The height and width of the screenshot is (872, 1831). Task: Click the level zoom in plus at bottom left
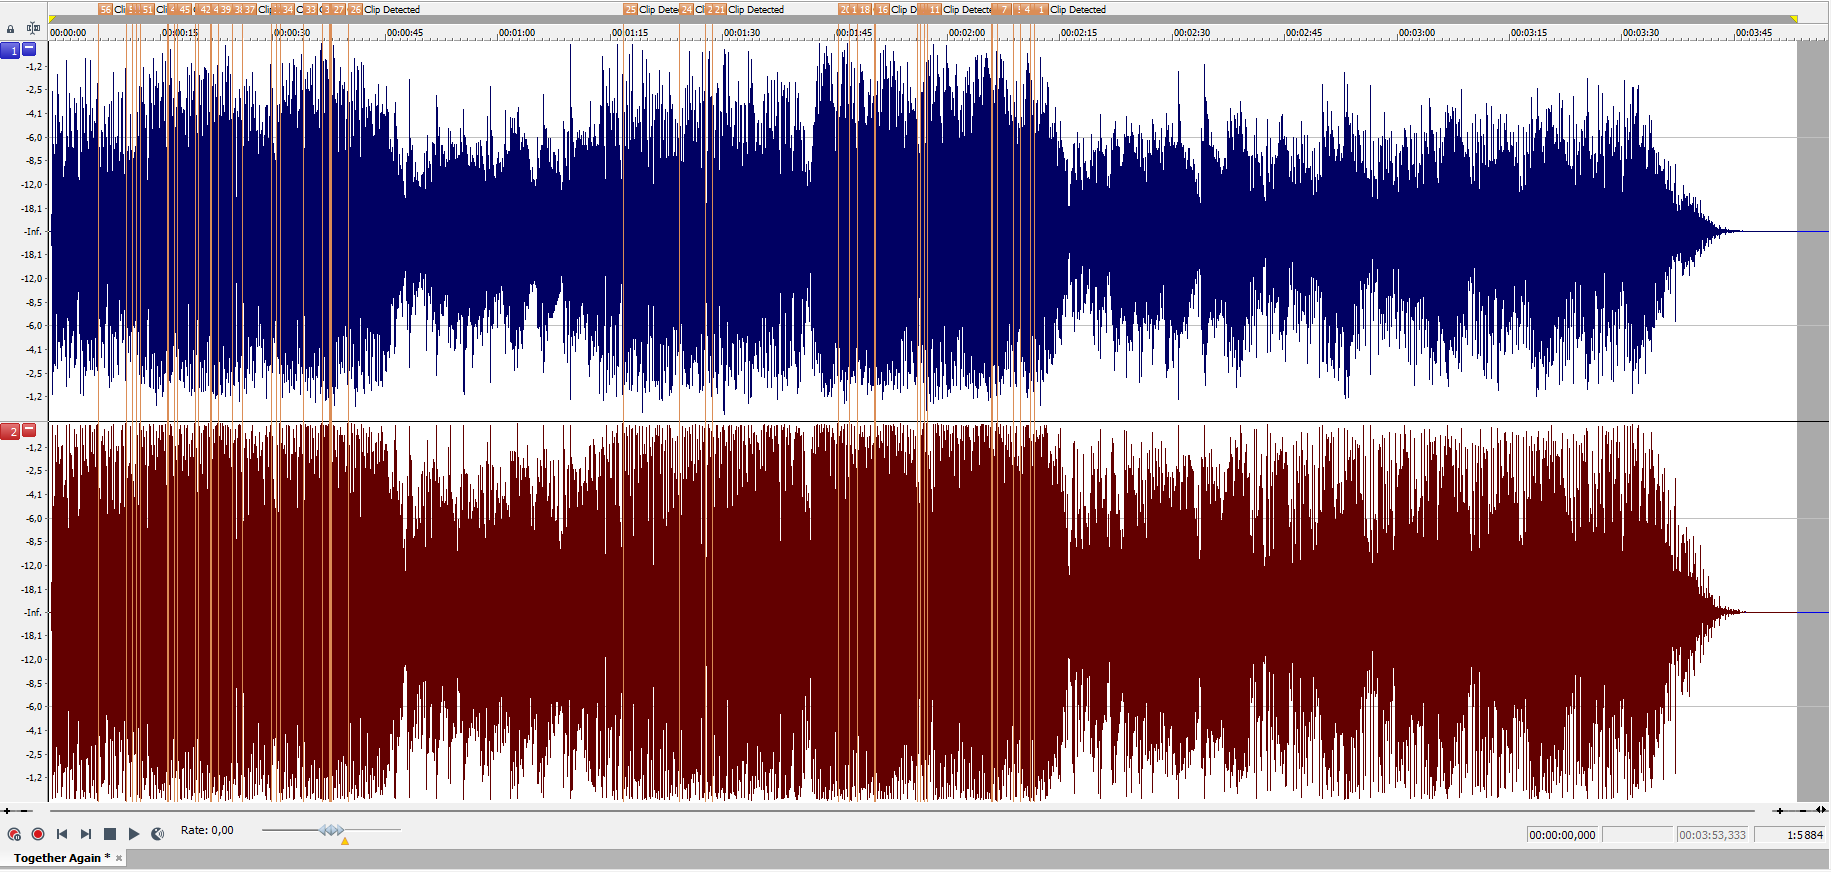tap(7, 811)
